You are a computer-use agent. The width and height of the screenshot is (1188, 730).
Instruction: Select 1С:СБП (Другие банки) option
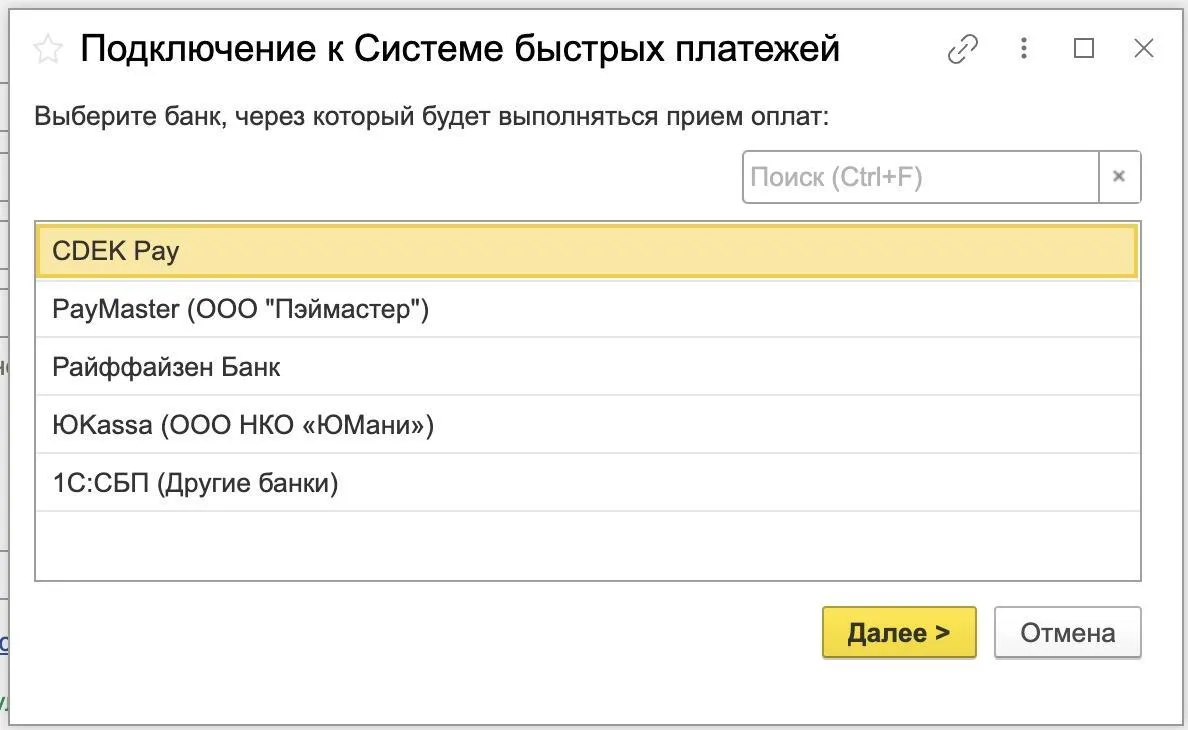pos(587,482)
